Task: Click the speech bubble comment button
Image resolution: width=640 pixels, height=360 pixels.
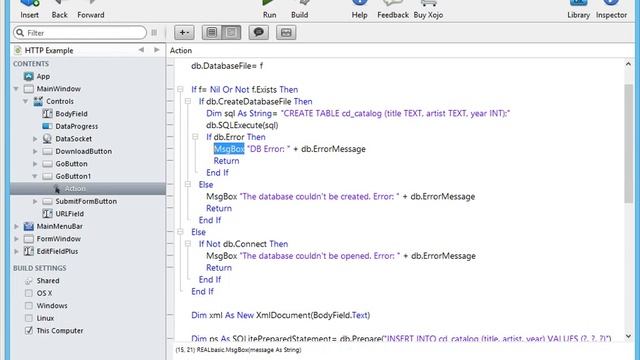Action: click(259, 33)
